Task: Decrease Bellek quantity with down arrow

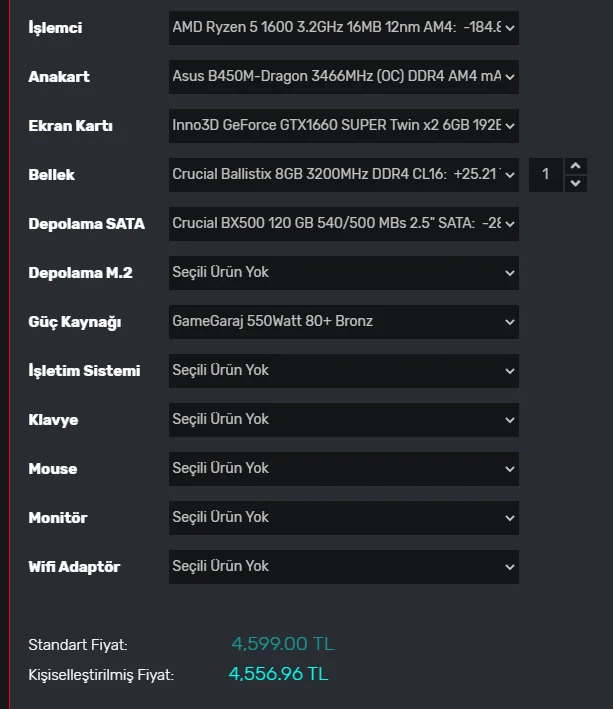Action: [575, 184]
